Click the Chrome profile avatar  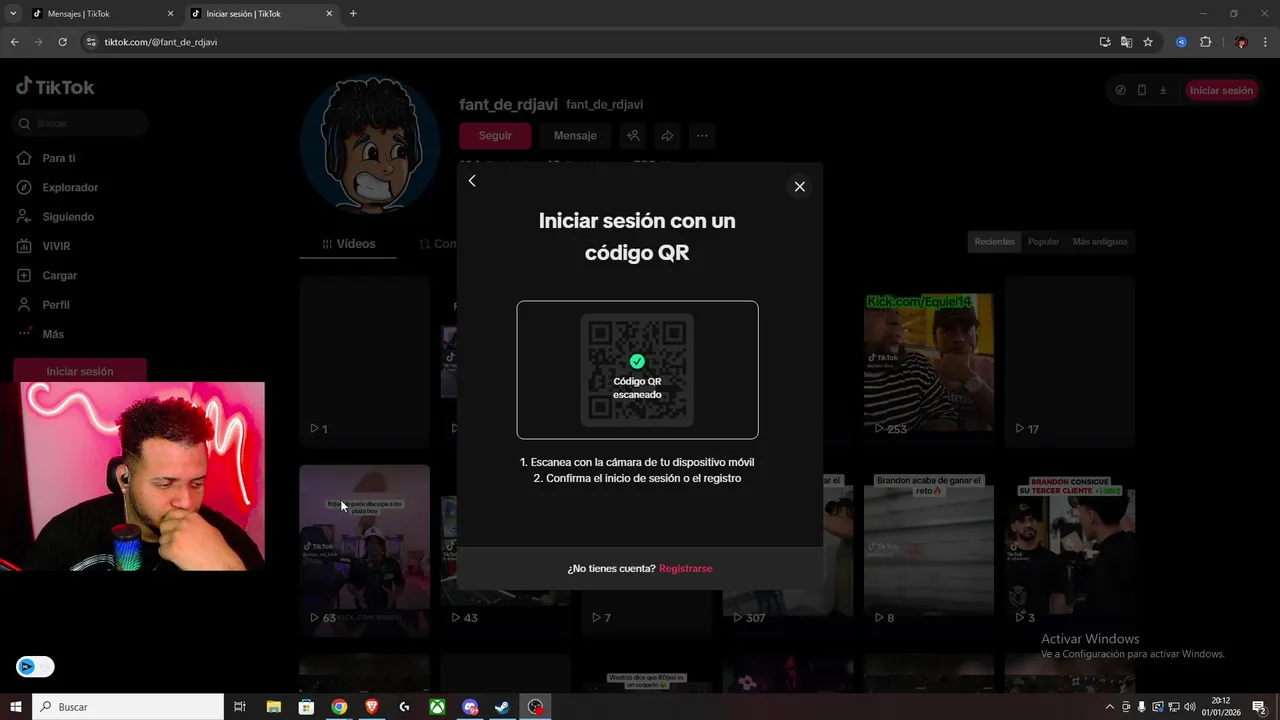coord(1241,42)
